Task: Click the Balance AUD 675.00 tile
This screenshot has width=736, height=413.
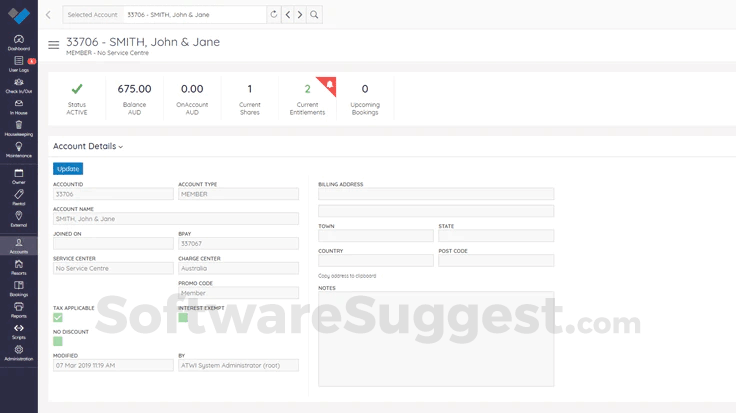Action: (x=134, y=99)
